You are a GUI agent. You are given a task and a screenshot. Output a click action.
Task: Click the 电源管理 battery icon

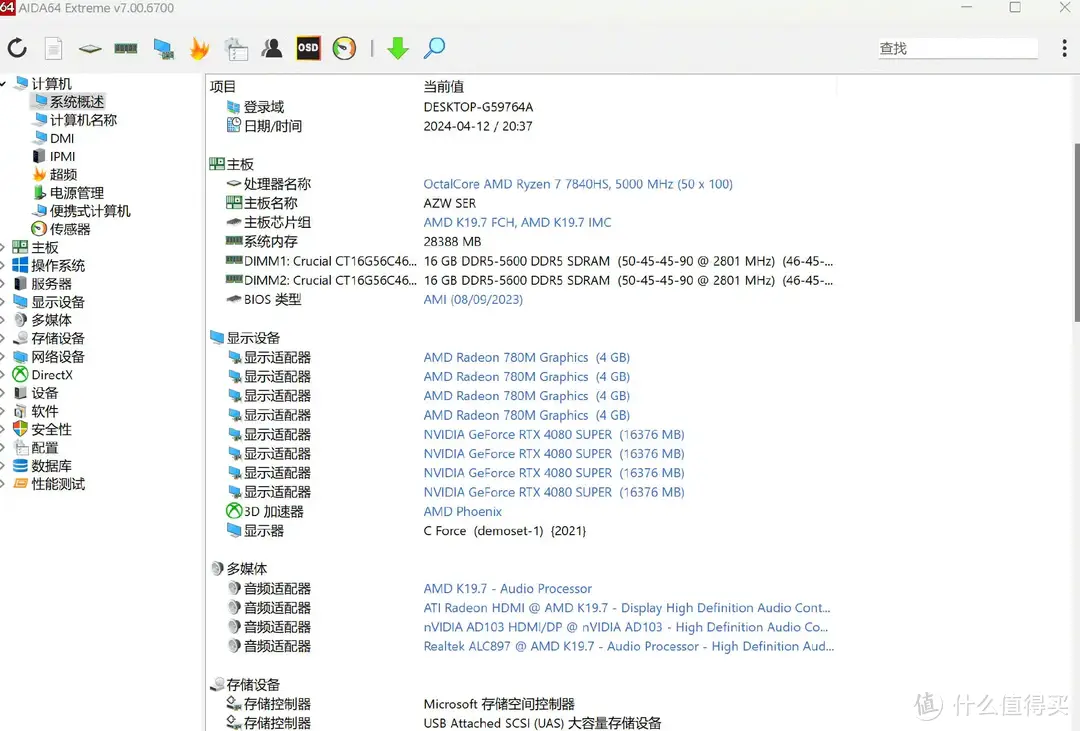pyautogui.click(x=40, y=192)
